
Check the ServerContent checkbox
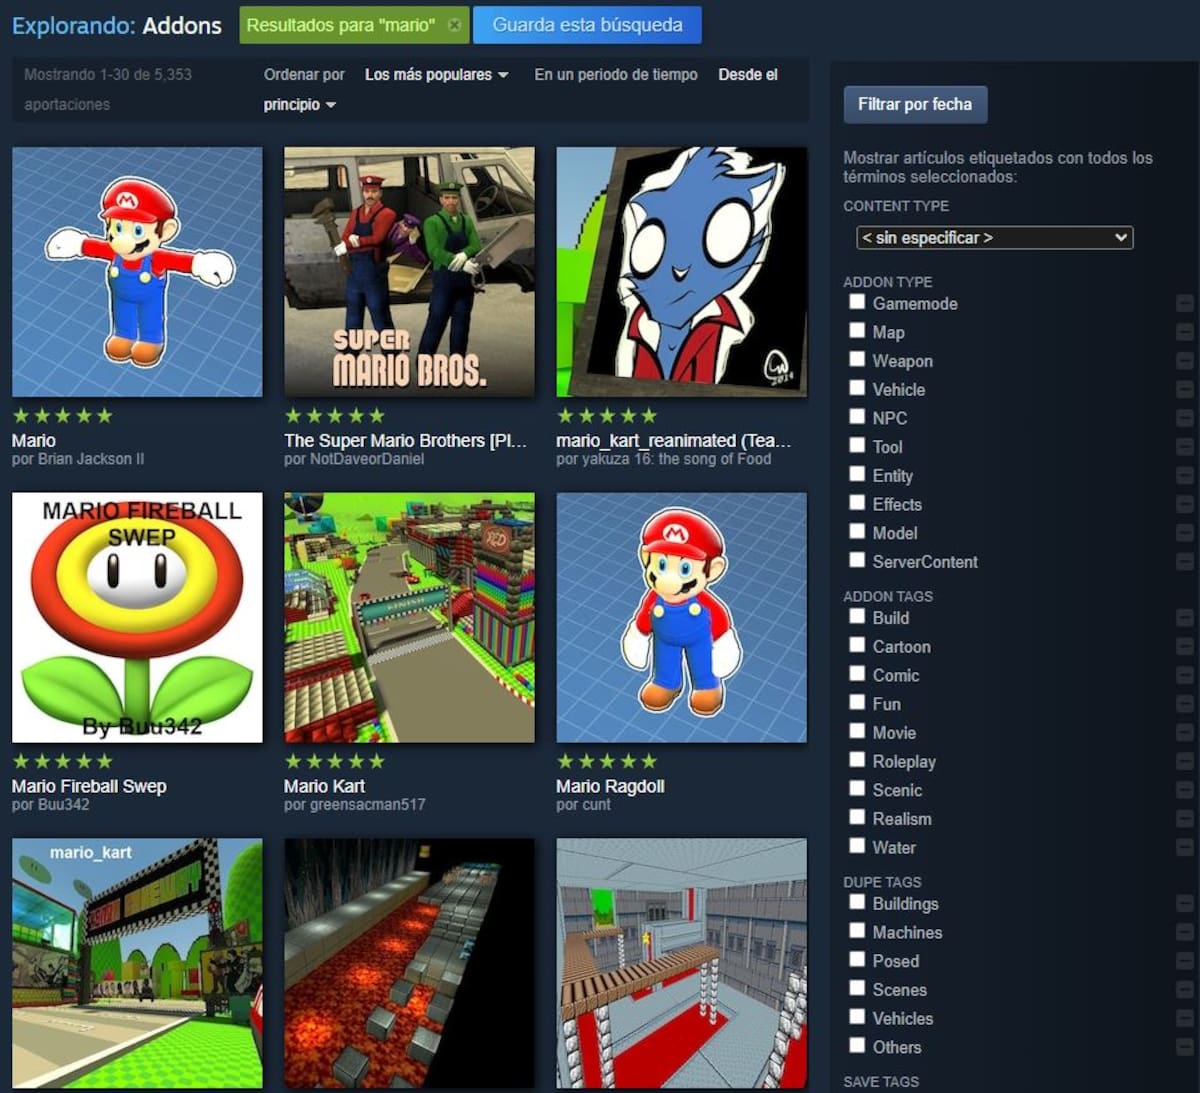point(857,560)
